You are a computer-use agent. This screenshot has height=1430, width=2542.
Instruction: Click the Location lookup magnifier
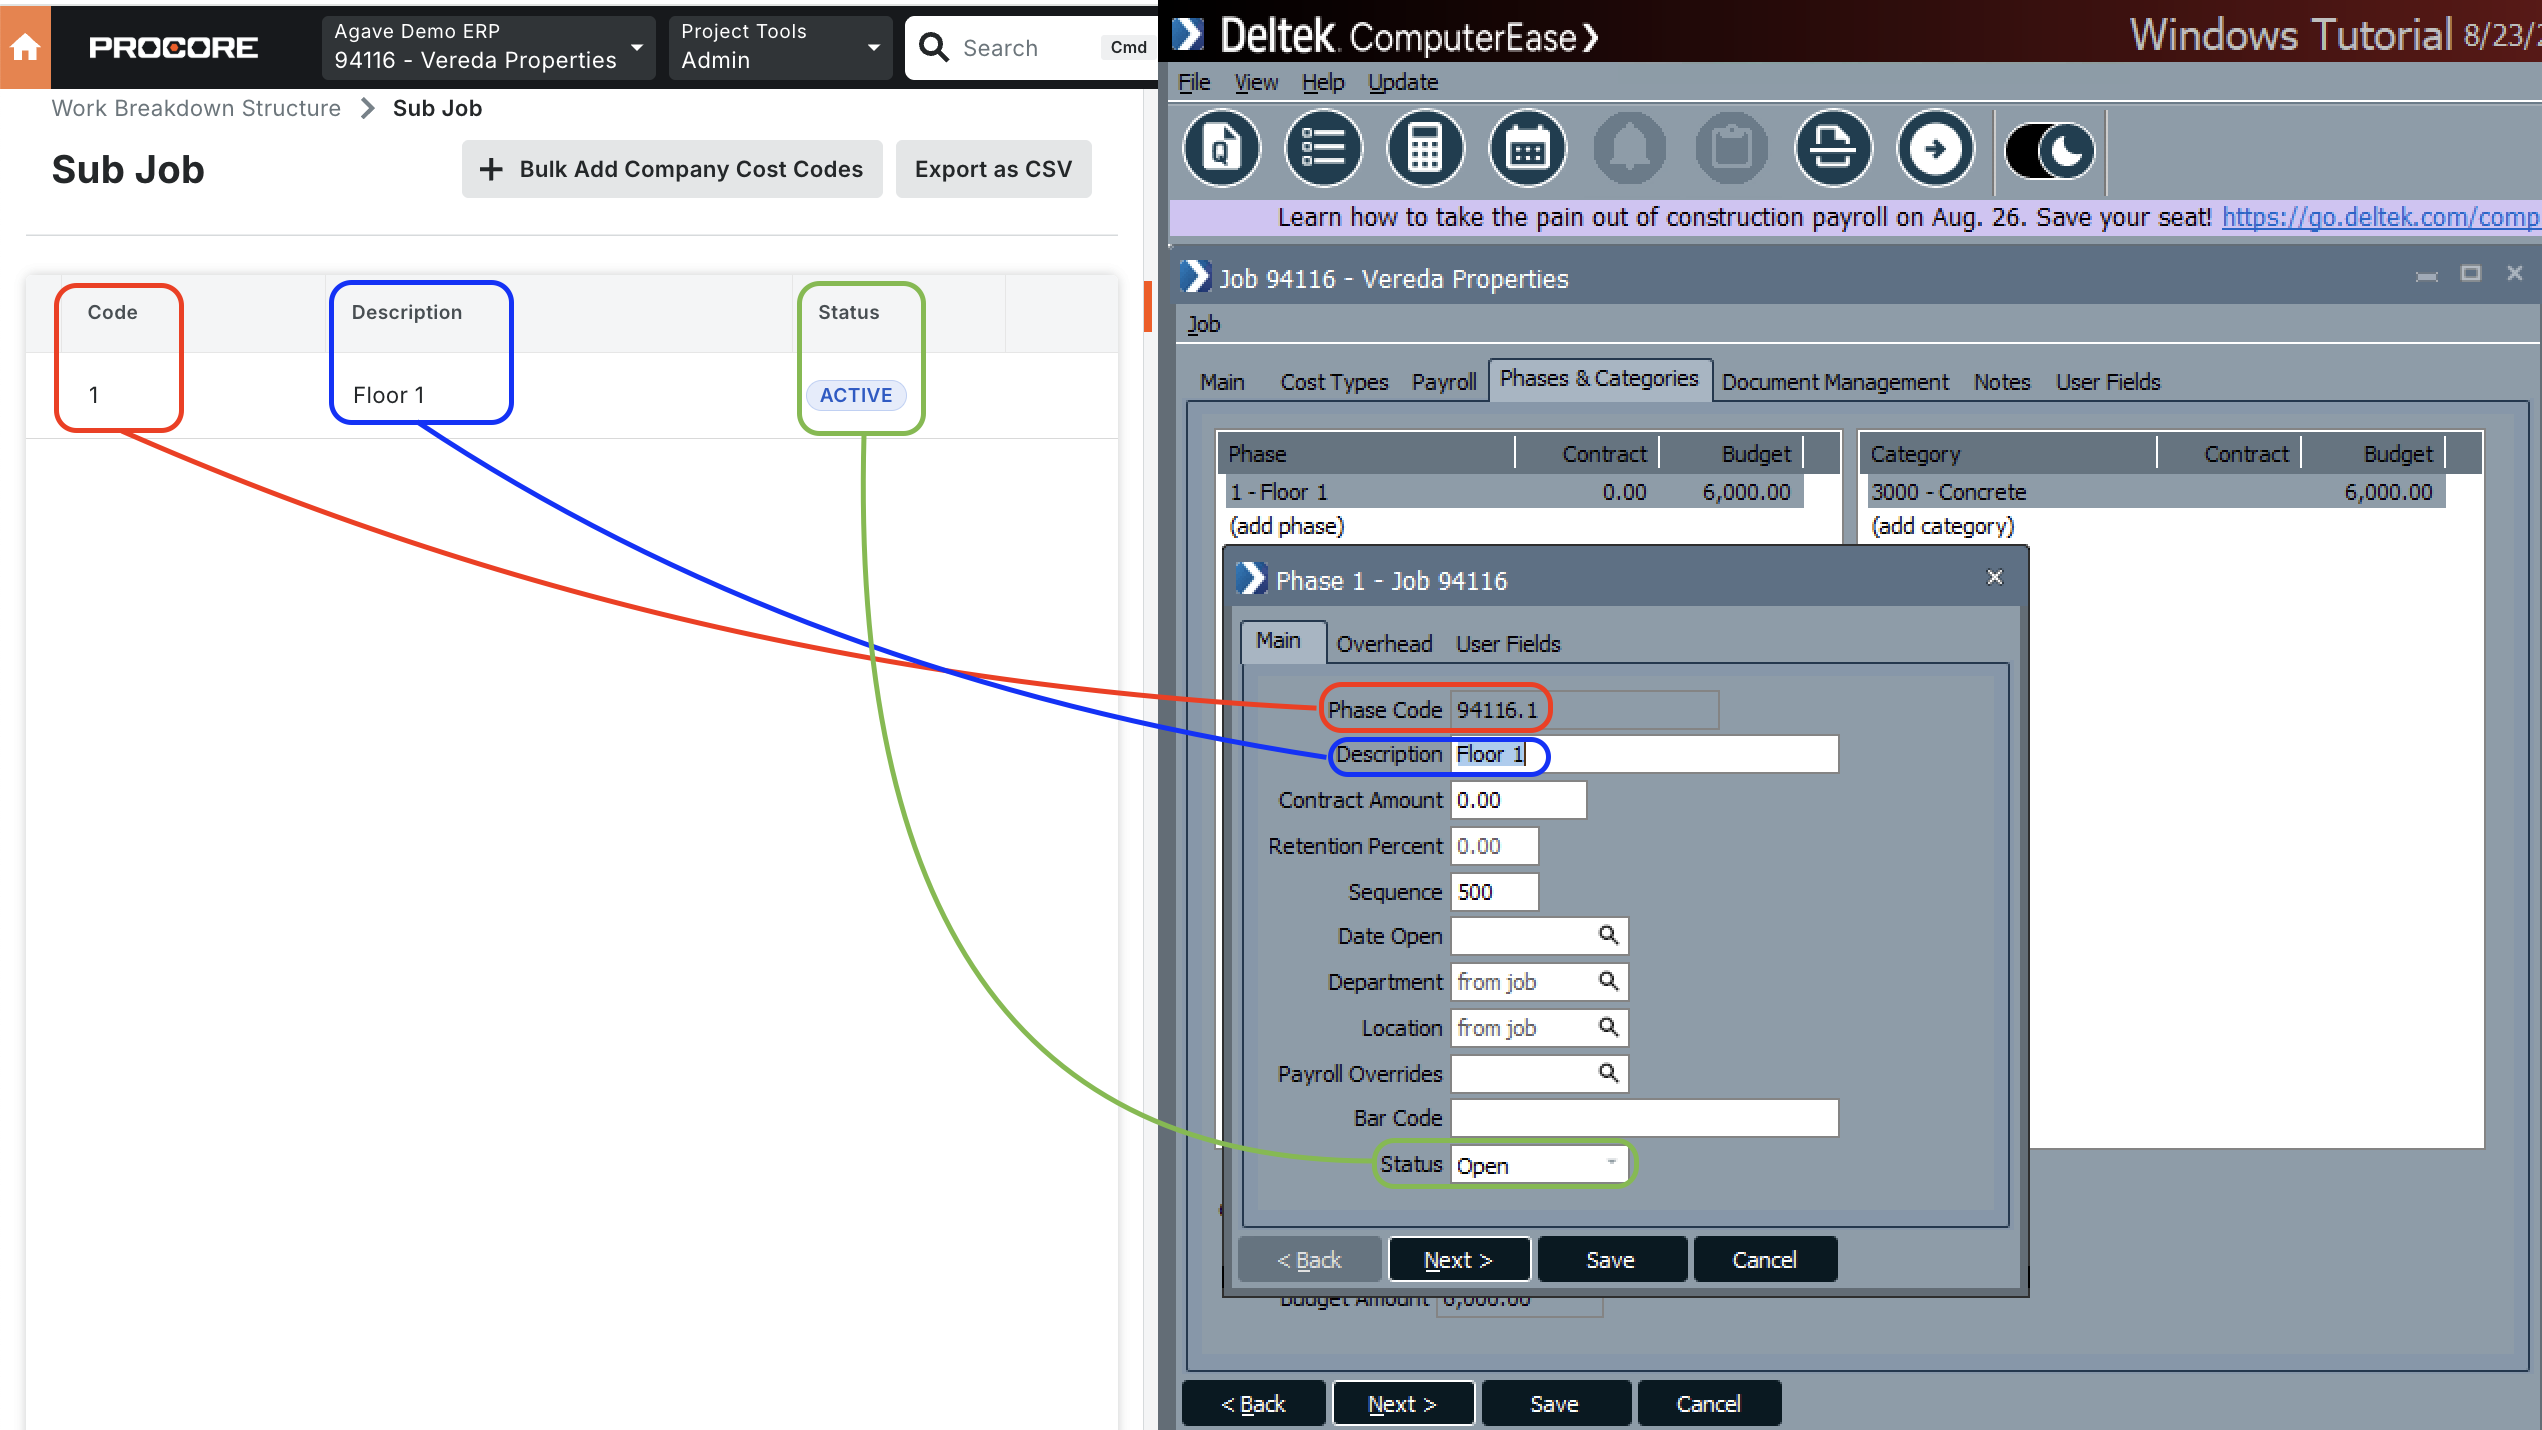(x=1608, y=1027)
